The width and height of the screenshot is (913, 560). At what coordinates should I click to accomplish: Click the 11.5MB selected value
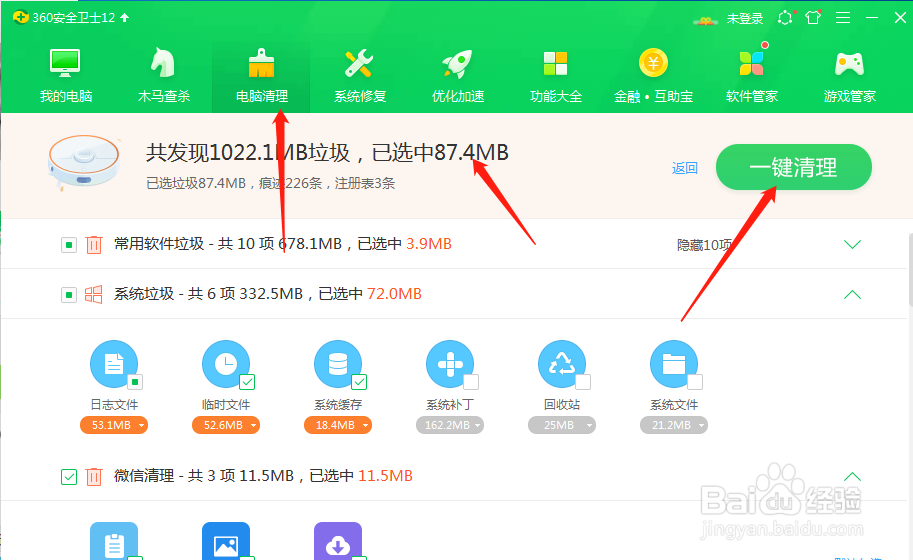(385, 476)
